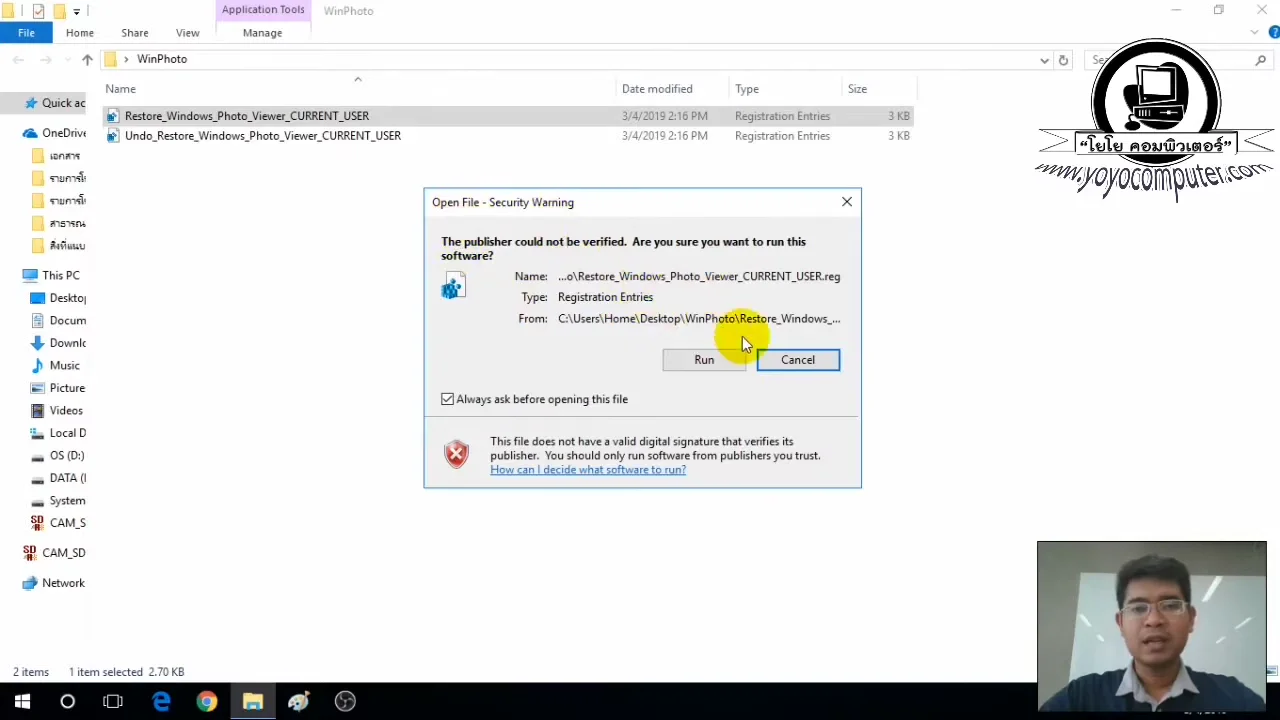Switch to the View tab
Image resolution: width=1280 pixels, height=720 pixels.
pos(187,32)
